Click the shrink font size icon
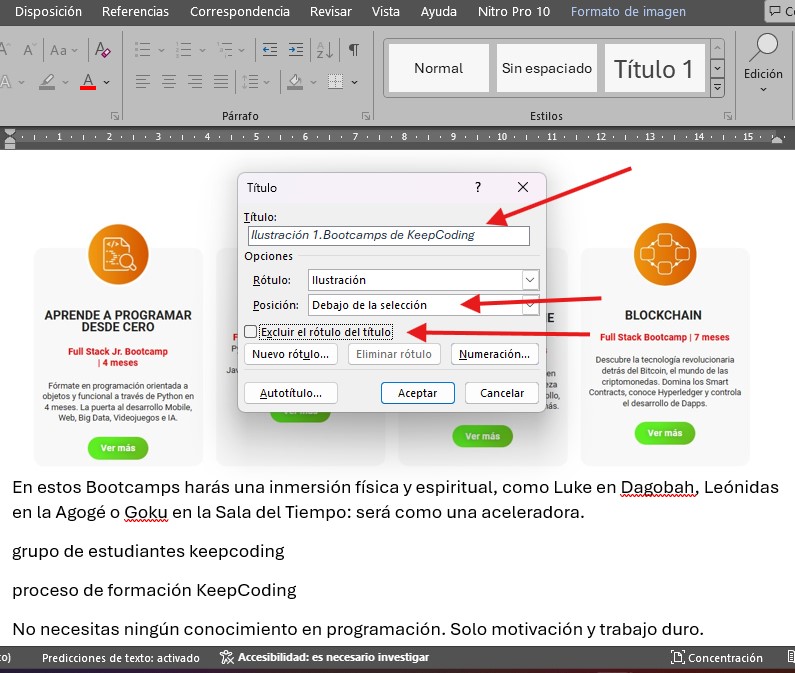This screenshot has width=795, height=673. (x=28, y=50)
